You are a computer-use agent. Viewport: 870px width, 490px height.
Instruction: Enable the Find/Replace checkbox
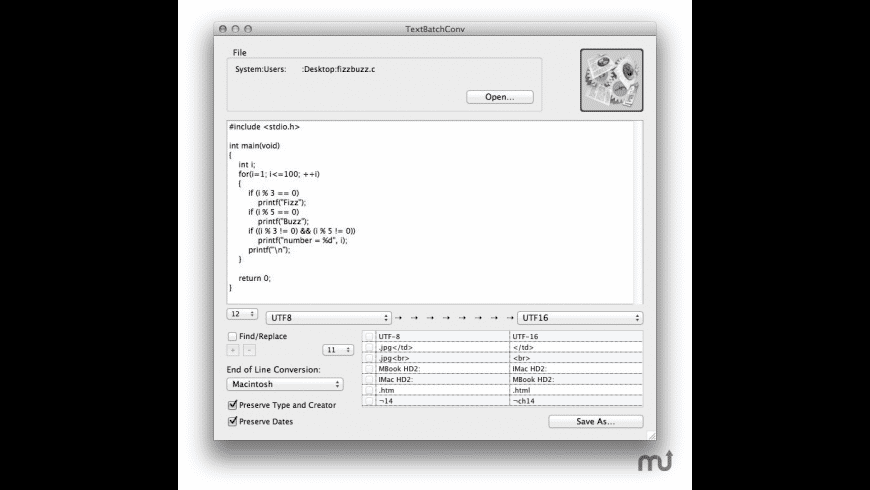pyautogui.click(x=232, y=336)
